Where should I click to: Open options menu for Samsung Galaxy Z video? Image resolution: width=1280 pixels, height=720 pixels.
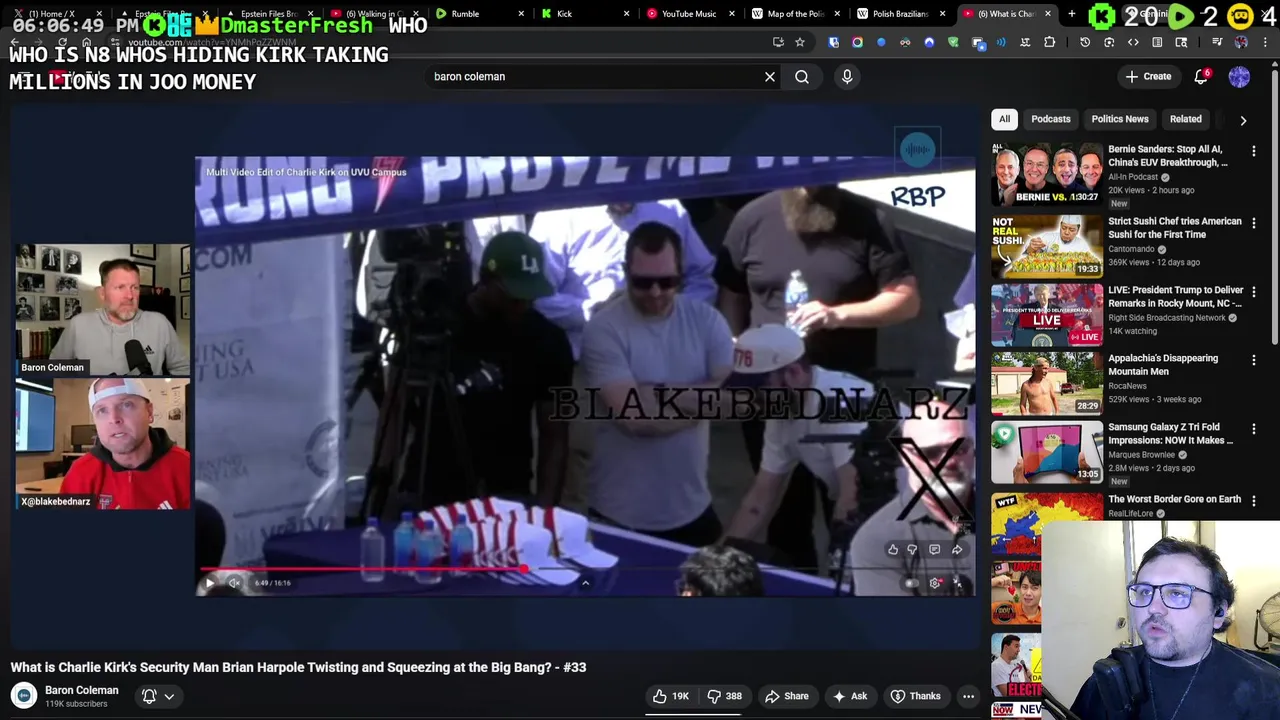tap(1254, 428)
